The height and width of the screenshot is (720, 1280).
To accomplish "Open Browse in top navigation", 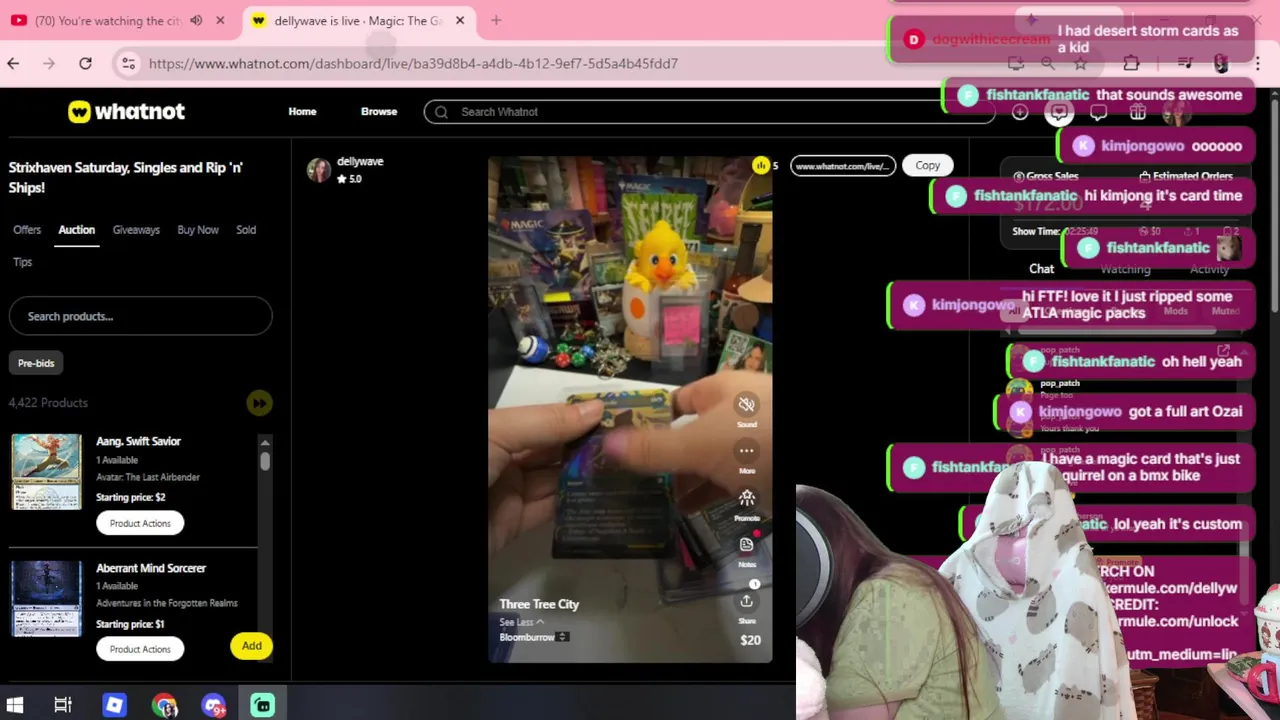I will (379, 112).
